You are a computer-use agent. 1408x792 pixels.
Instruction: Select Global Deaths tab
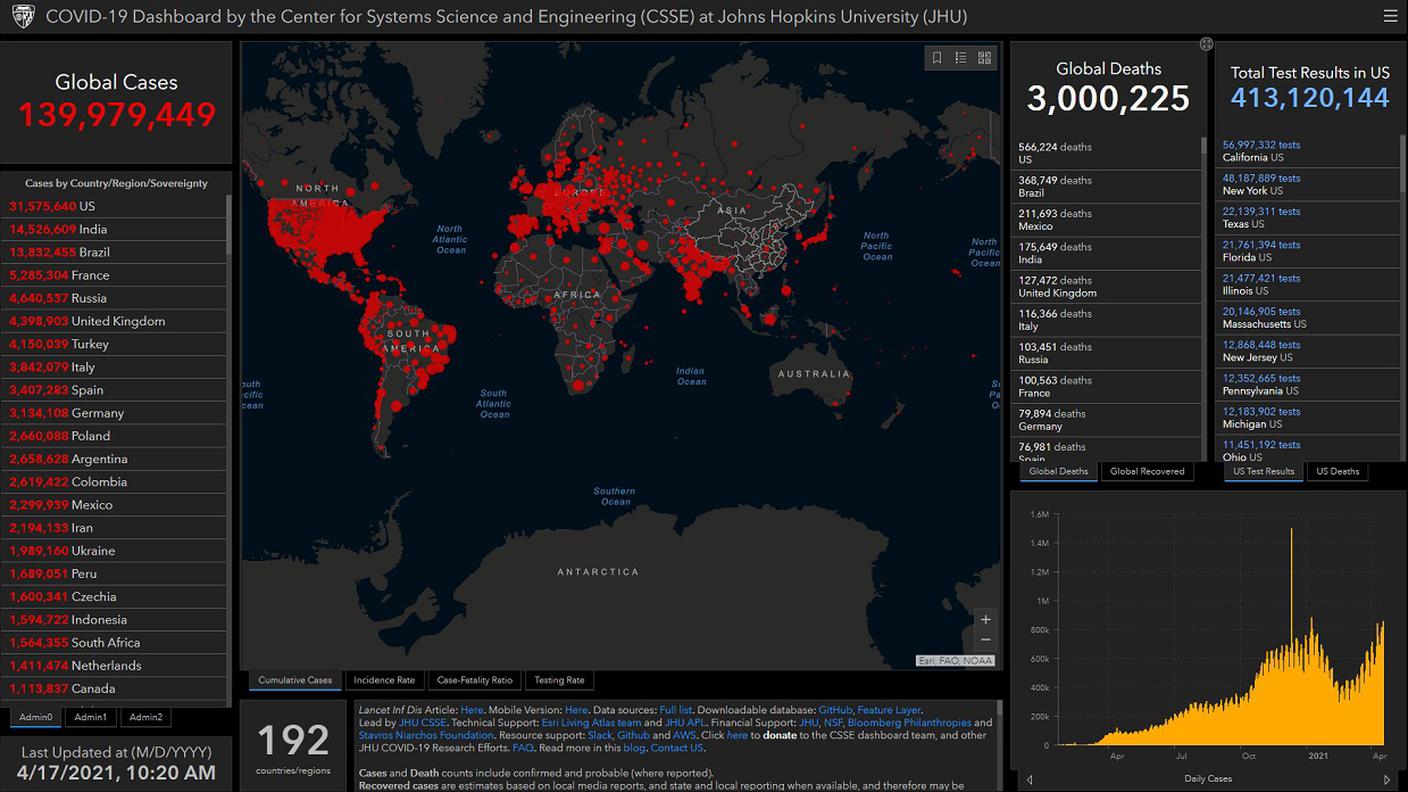pos(1058,471)
